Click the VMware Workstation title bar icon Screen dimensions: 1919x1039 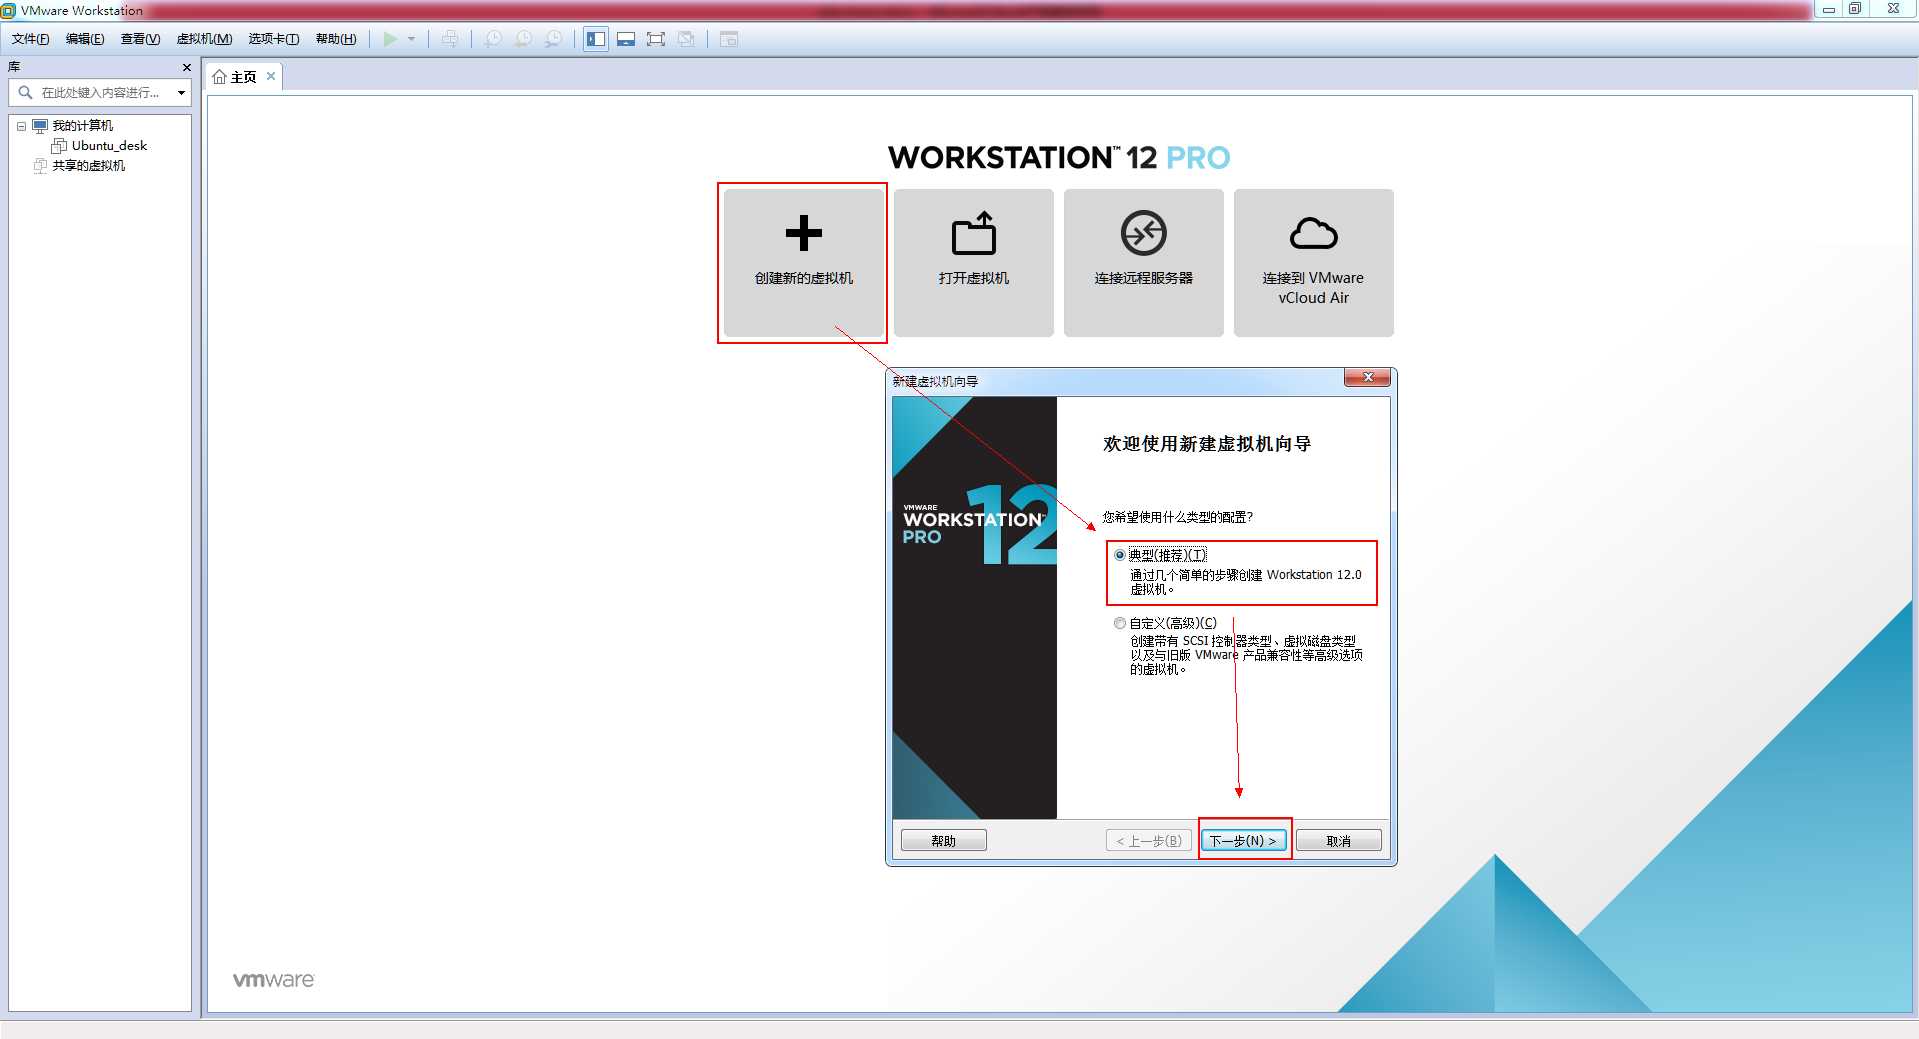point(9,10)
